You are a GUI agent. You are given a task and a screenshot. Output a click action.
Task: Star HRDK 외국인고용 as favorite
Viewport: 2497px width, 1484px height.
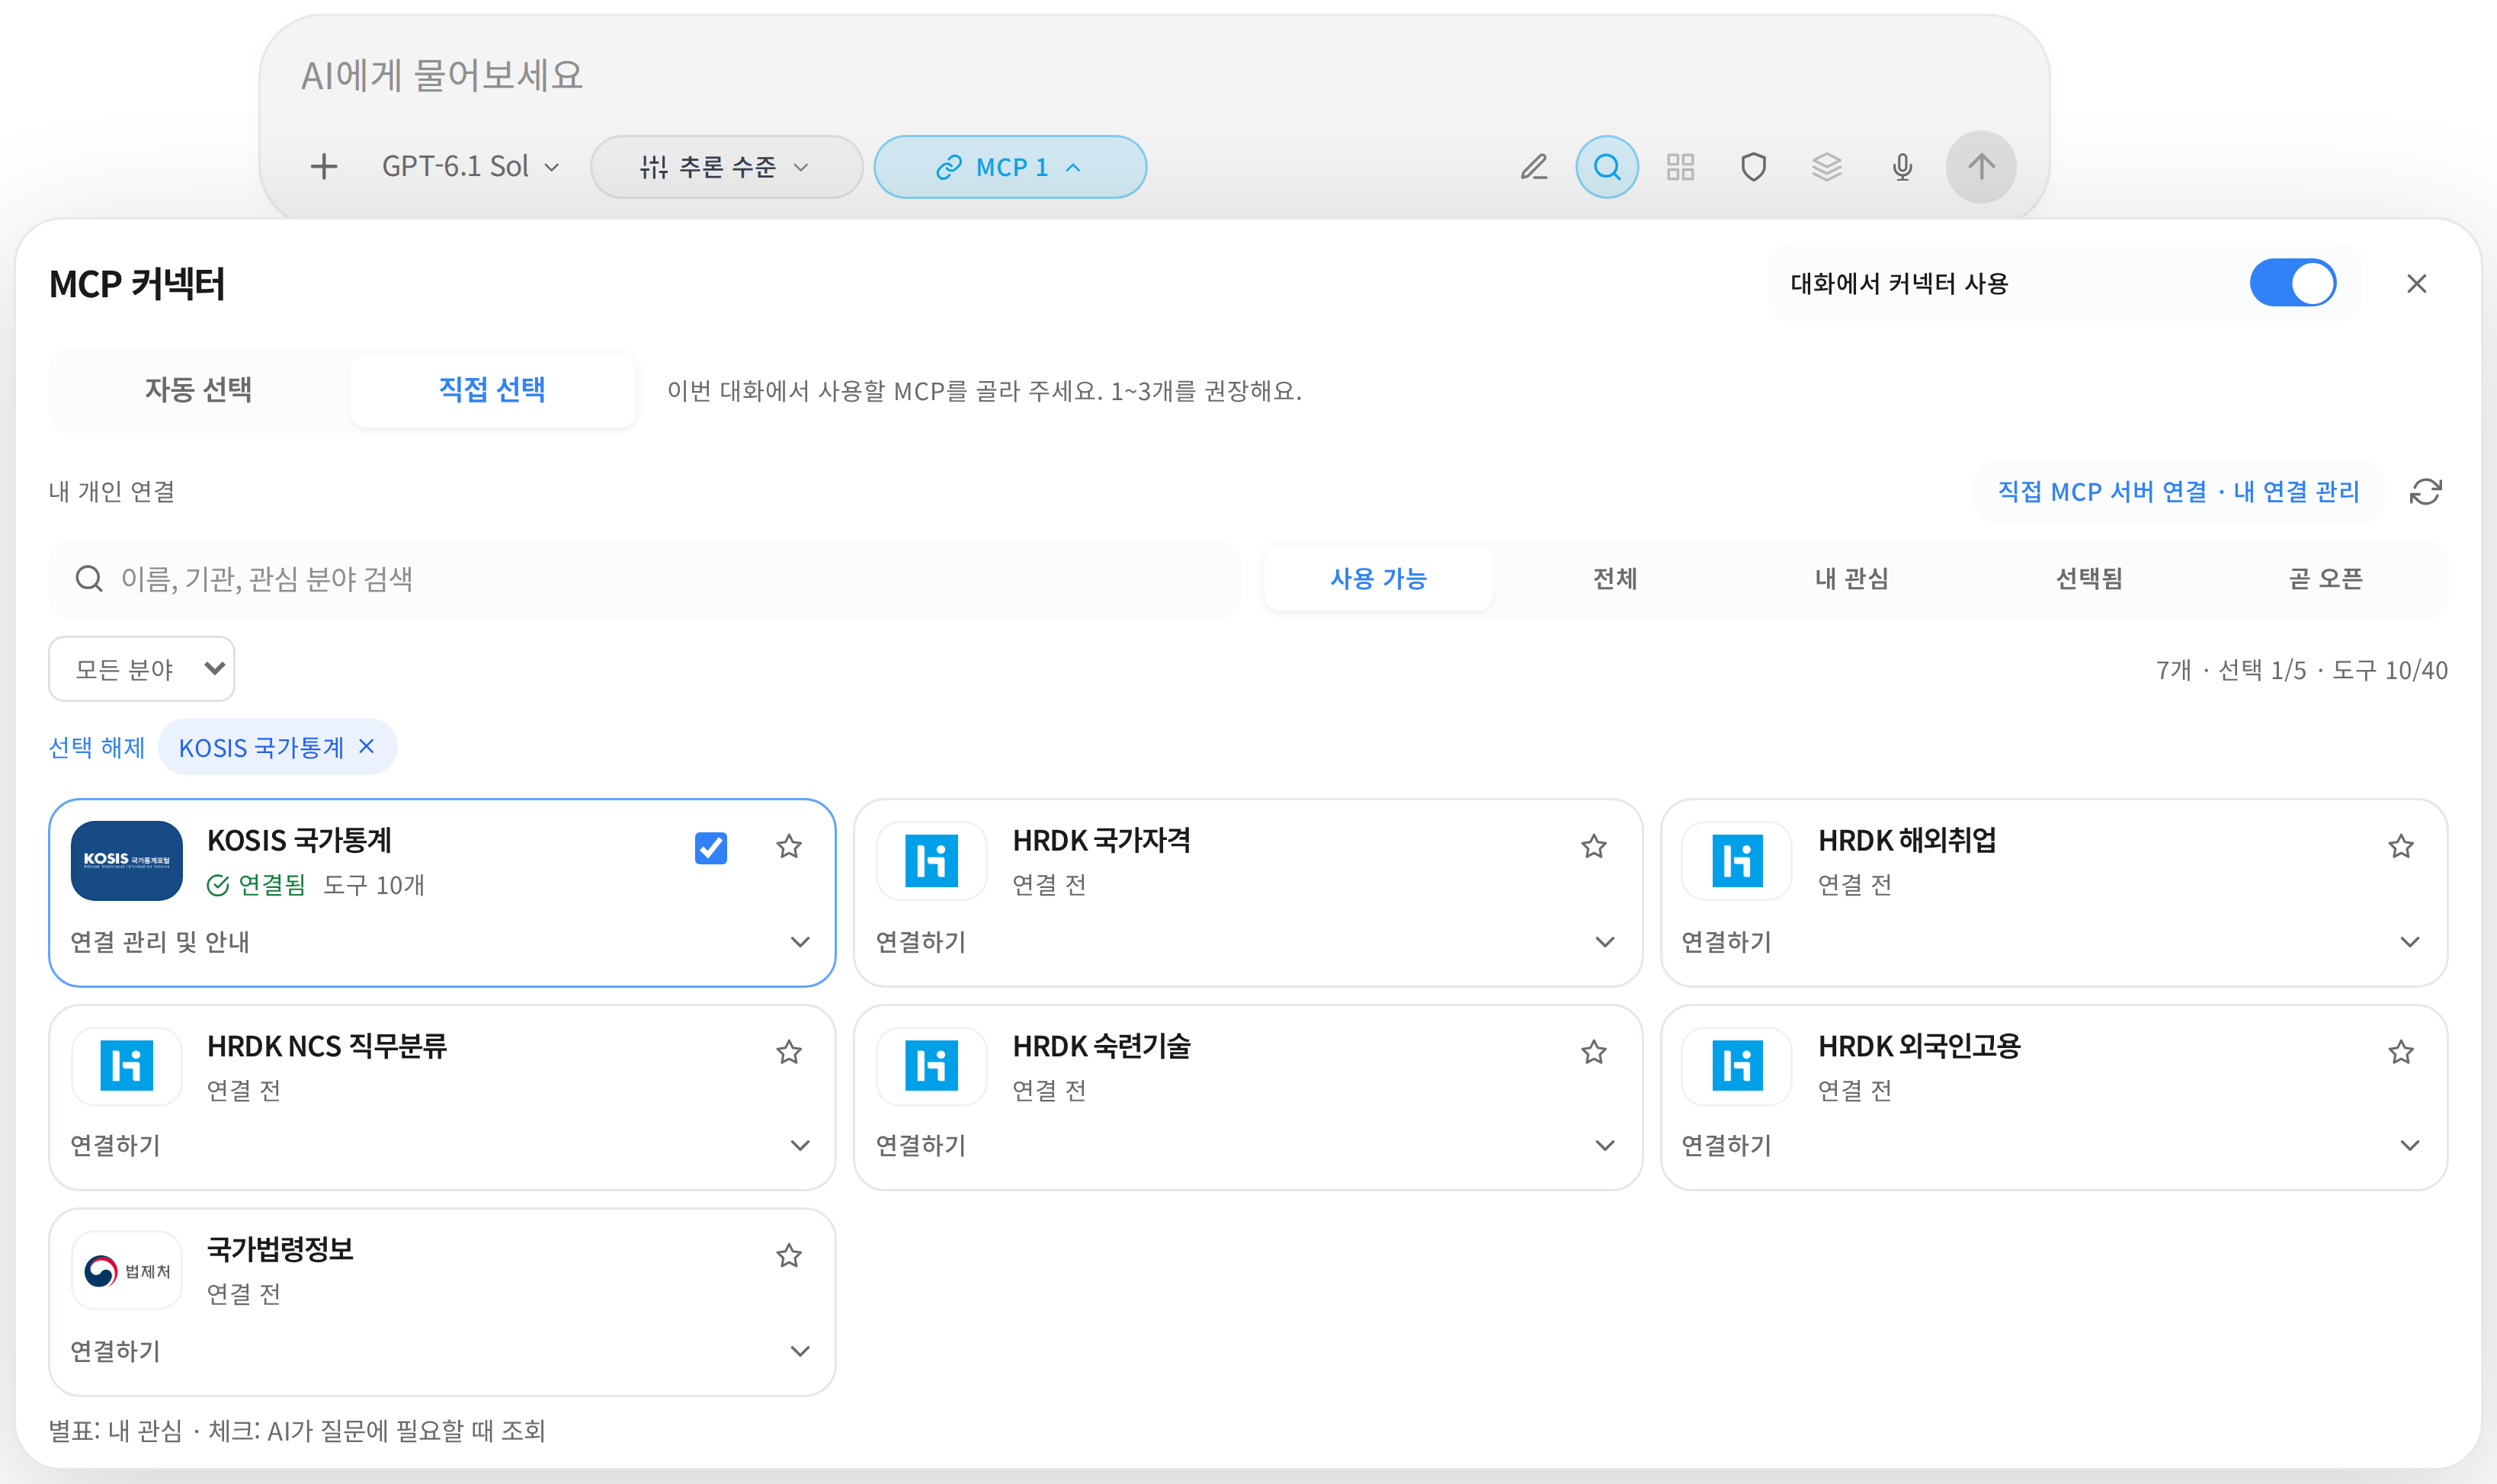[2400, 1052]
